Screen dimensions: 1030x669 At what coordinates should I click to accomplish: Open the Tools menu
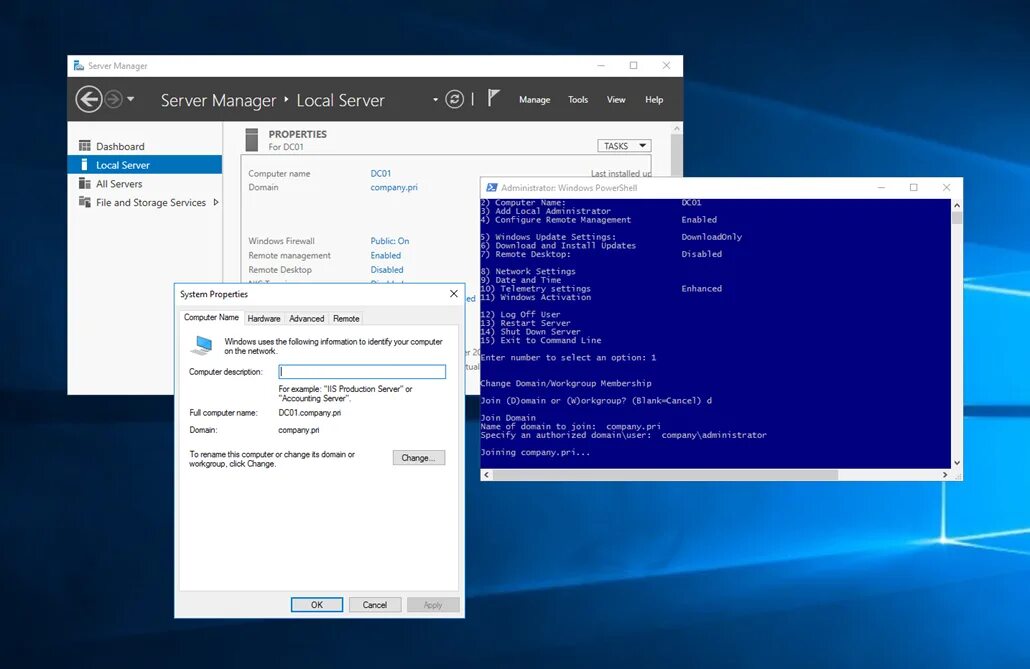[x=578, y=100]
